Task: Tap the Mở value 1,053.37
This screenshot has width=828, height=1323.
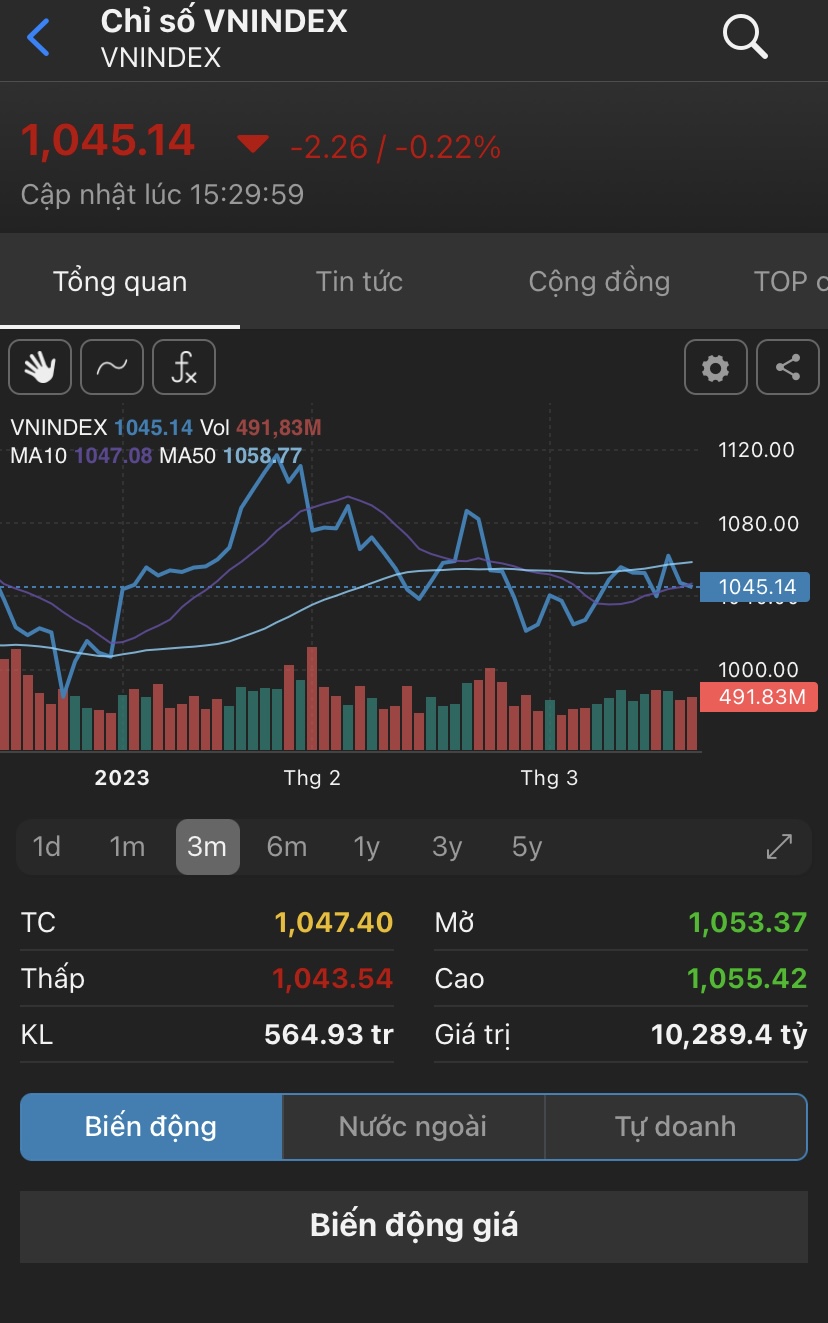Action: coord(748,922)
